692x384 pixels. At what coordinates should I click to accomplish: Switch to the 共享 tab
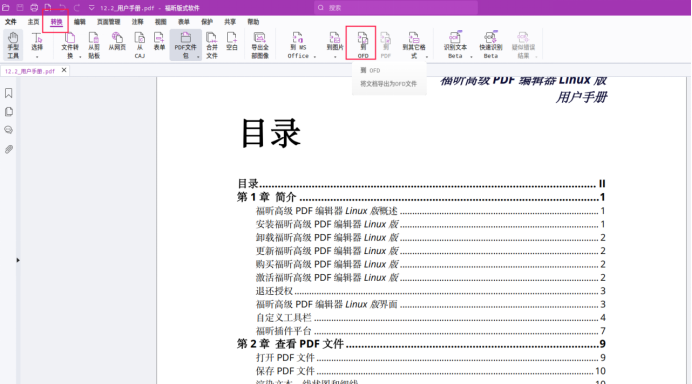[x=230, y=22]
